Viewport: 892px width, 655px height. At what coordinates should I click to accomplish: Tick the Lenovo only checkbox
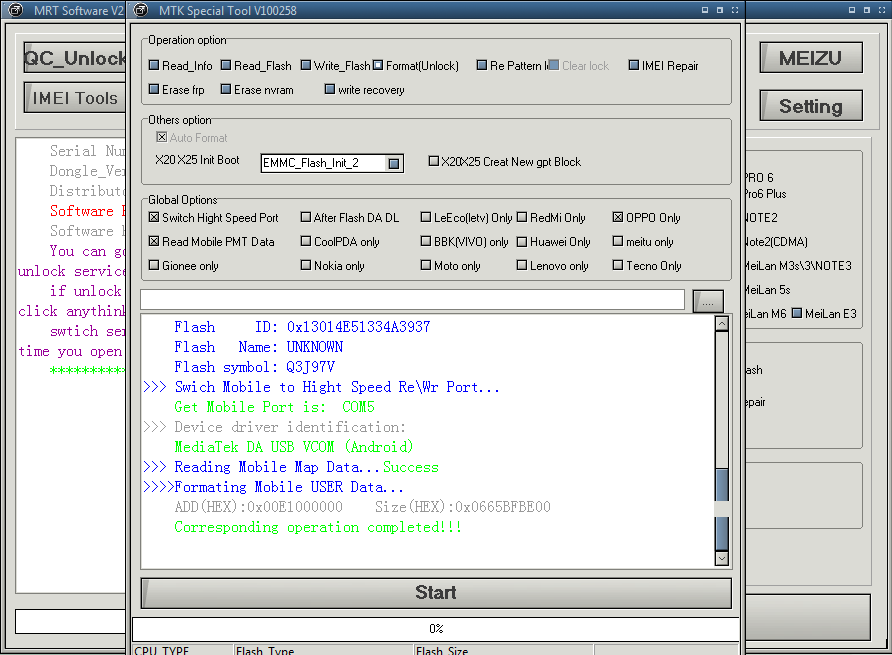click(x=522, y=265)
